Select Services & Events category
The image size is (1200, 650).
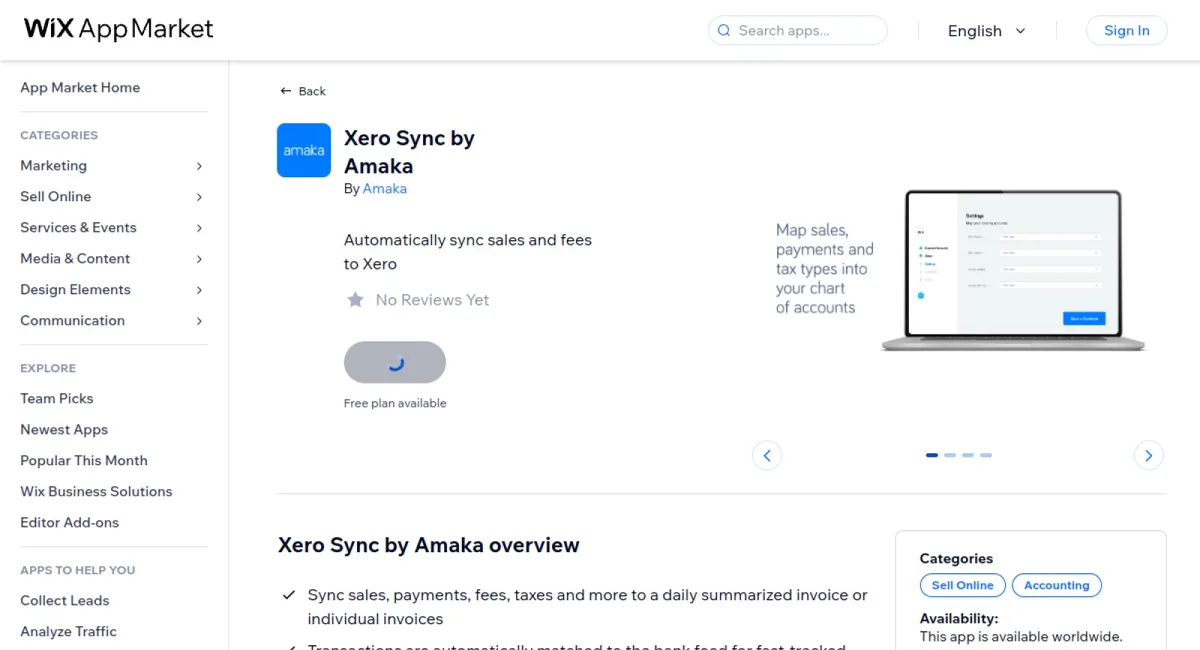click(x=79, y=227)
